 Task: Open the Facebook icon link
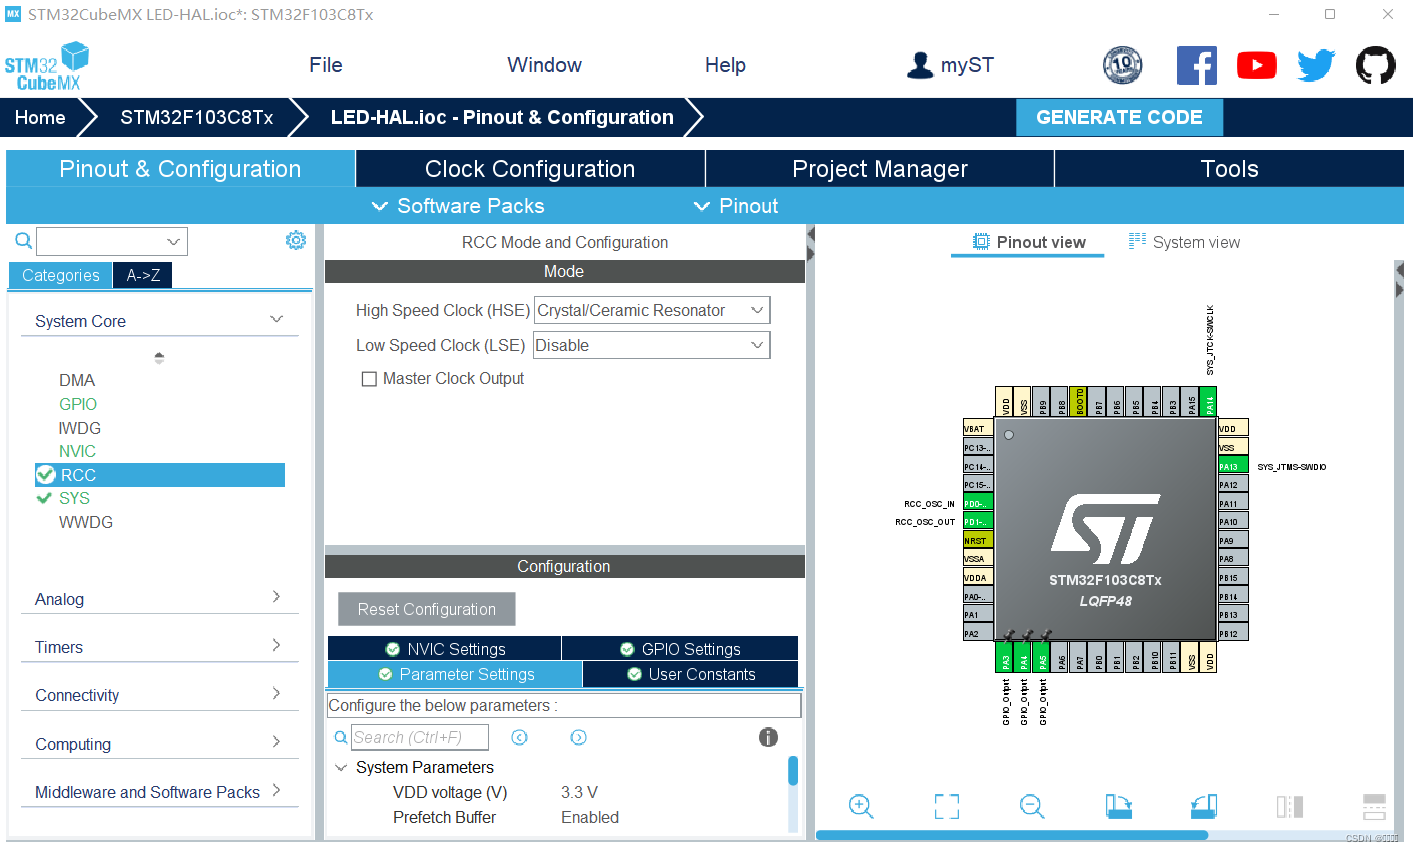pyautogui.click(x=1196, y=66)
